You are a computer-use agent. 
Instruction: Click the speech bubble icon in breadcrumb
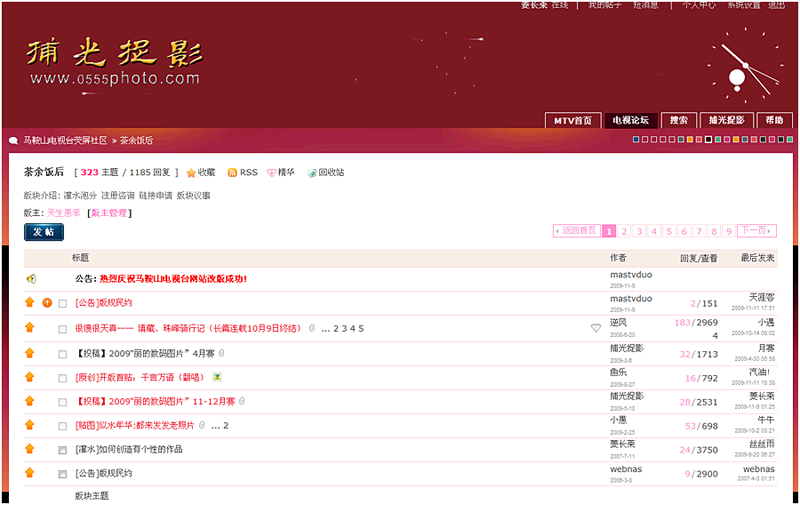point(14,141)
